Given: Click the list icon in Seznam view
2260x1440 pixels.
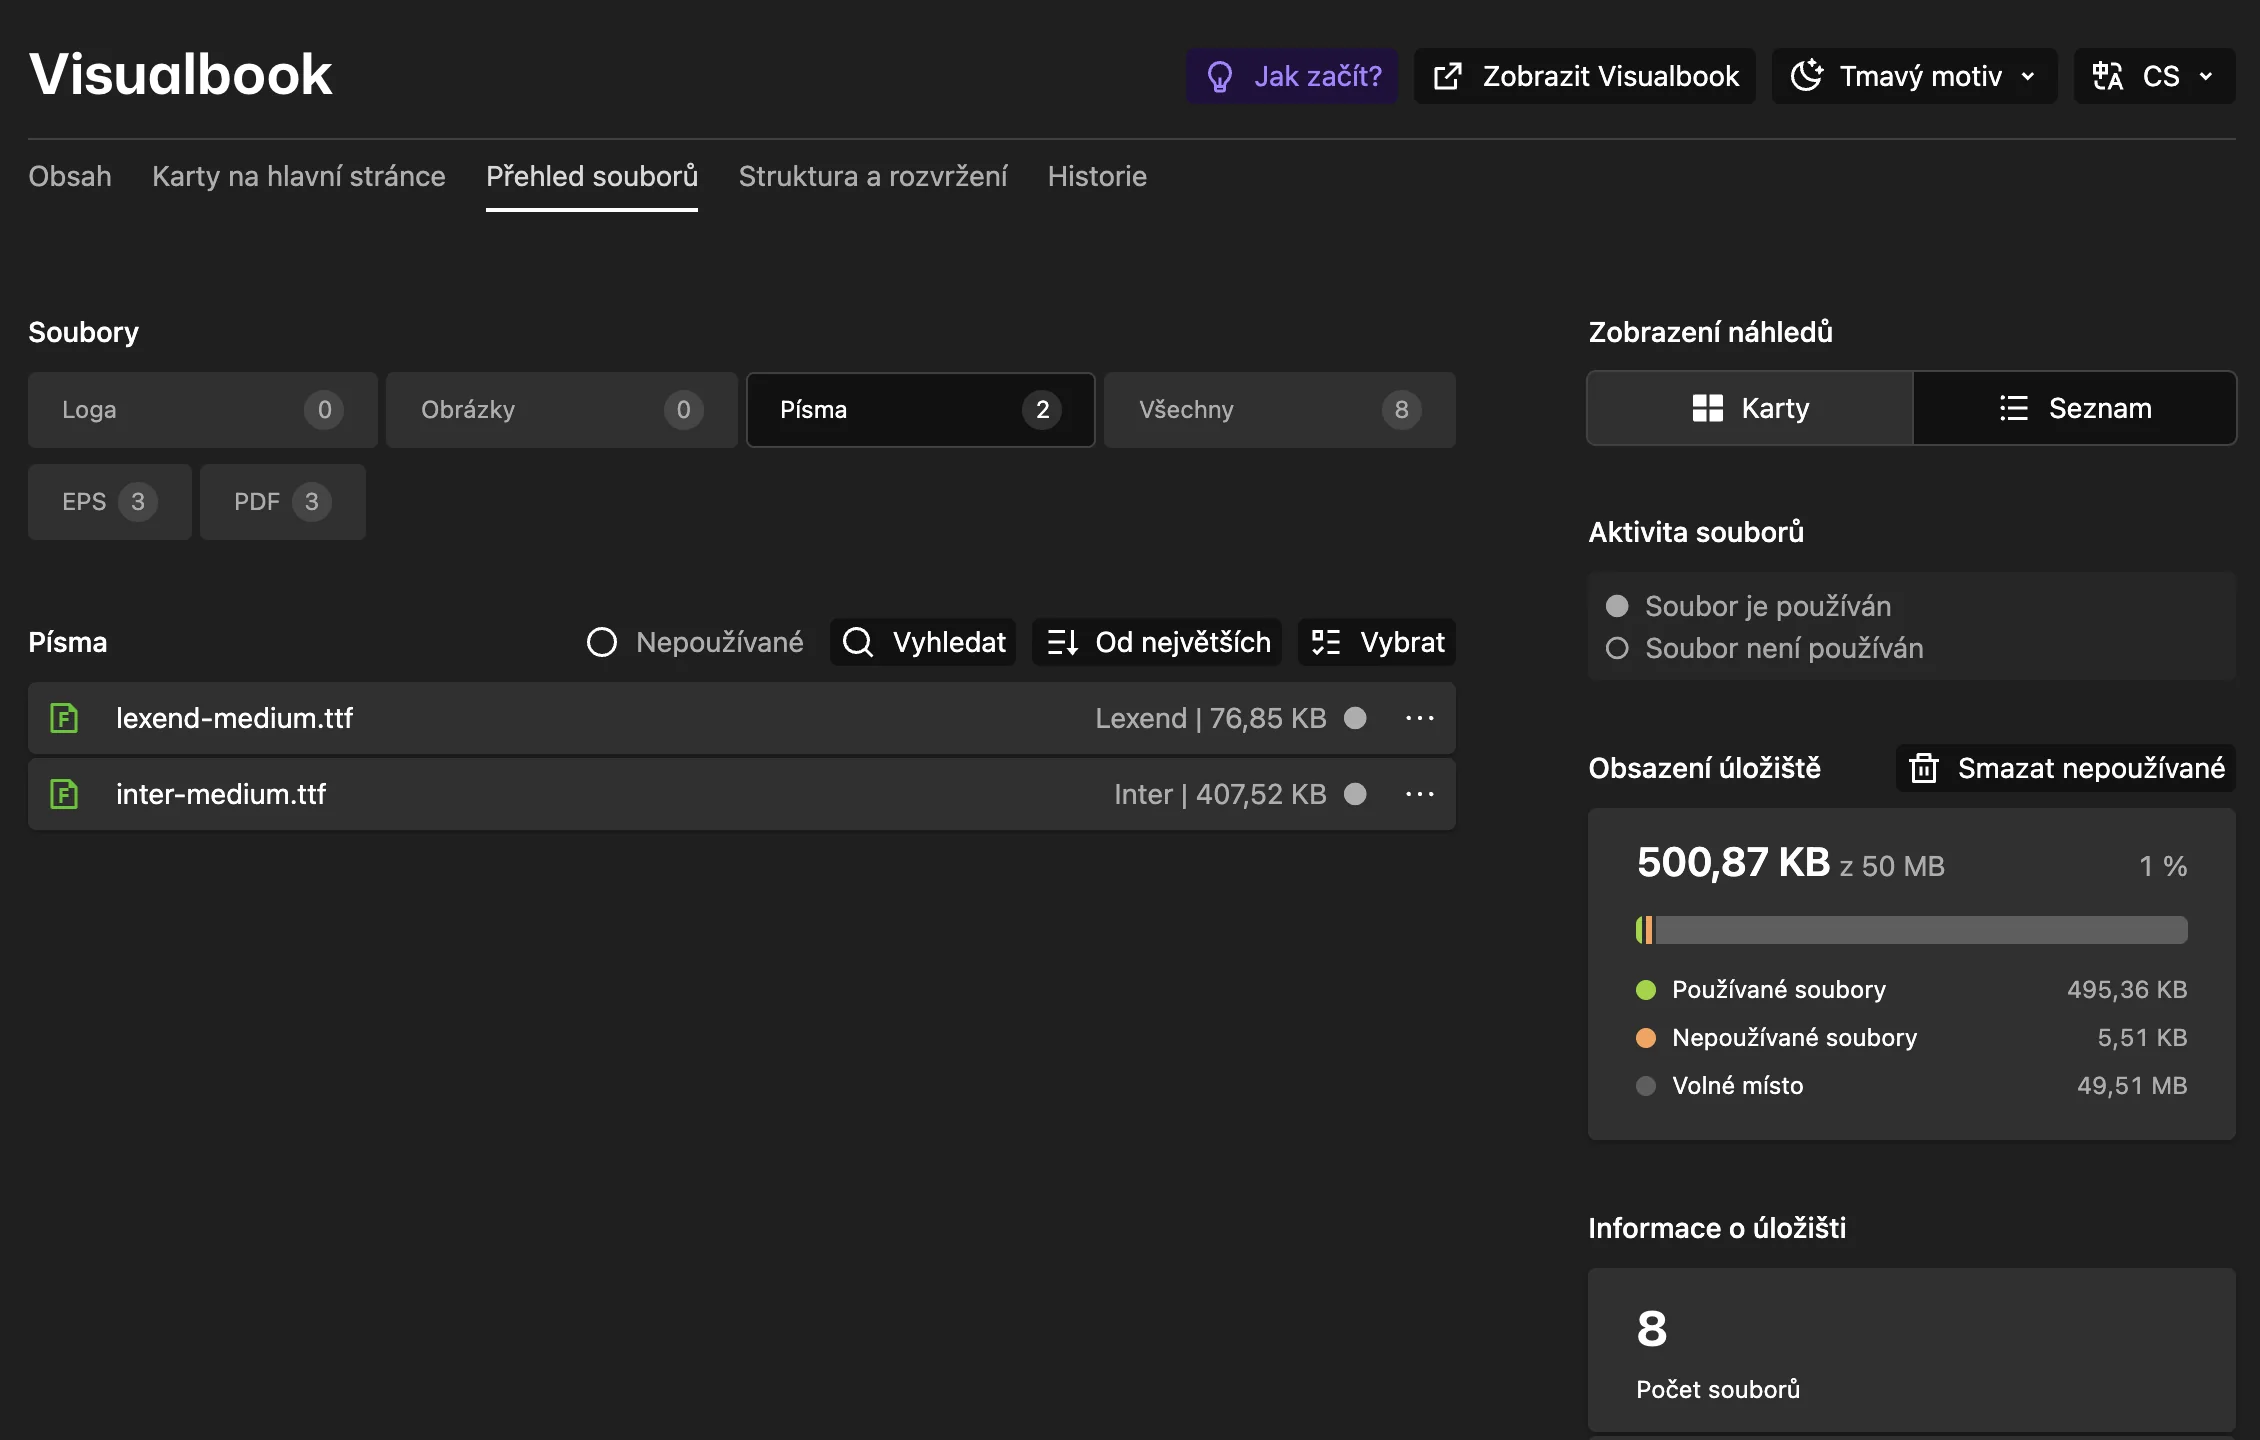Looking at the screenshot, I should coord(2014,408).
